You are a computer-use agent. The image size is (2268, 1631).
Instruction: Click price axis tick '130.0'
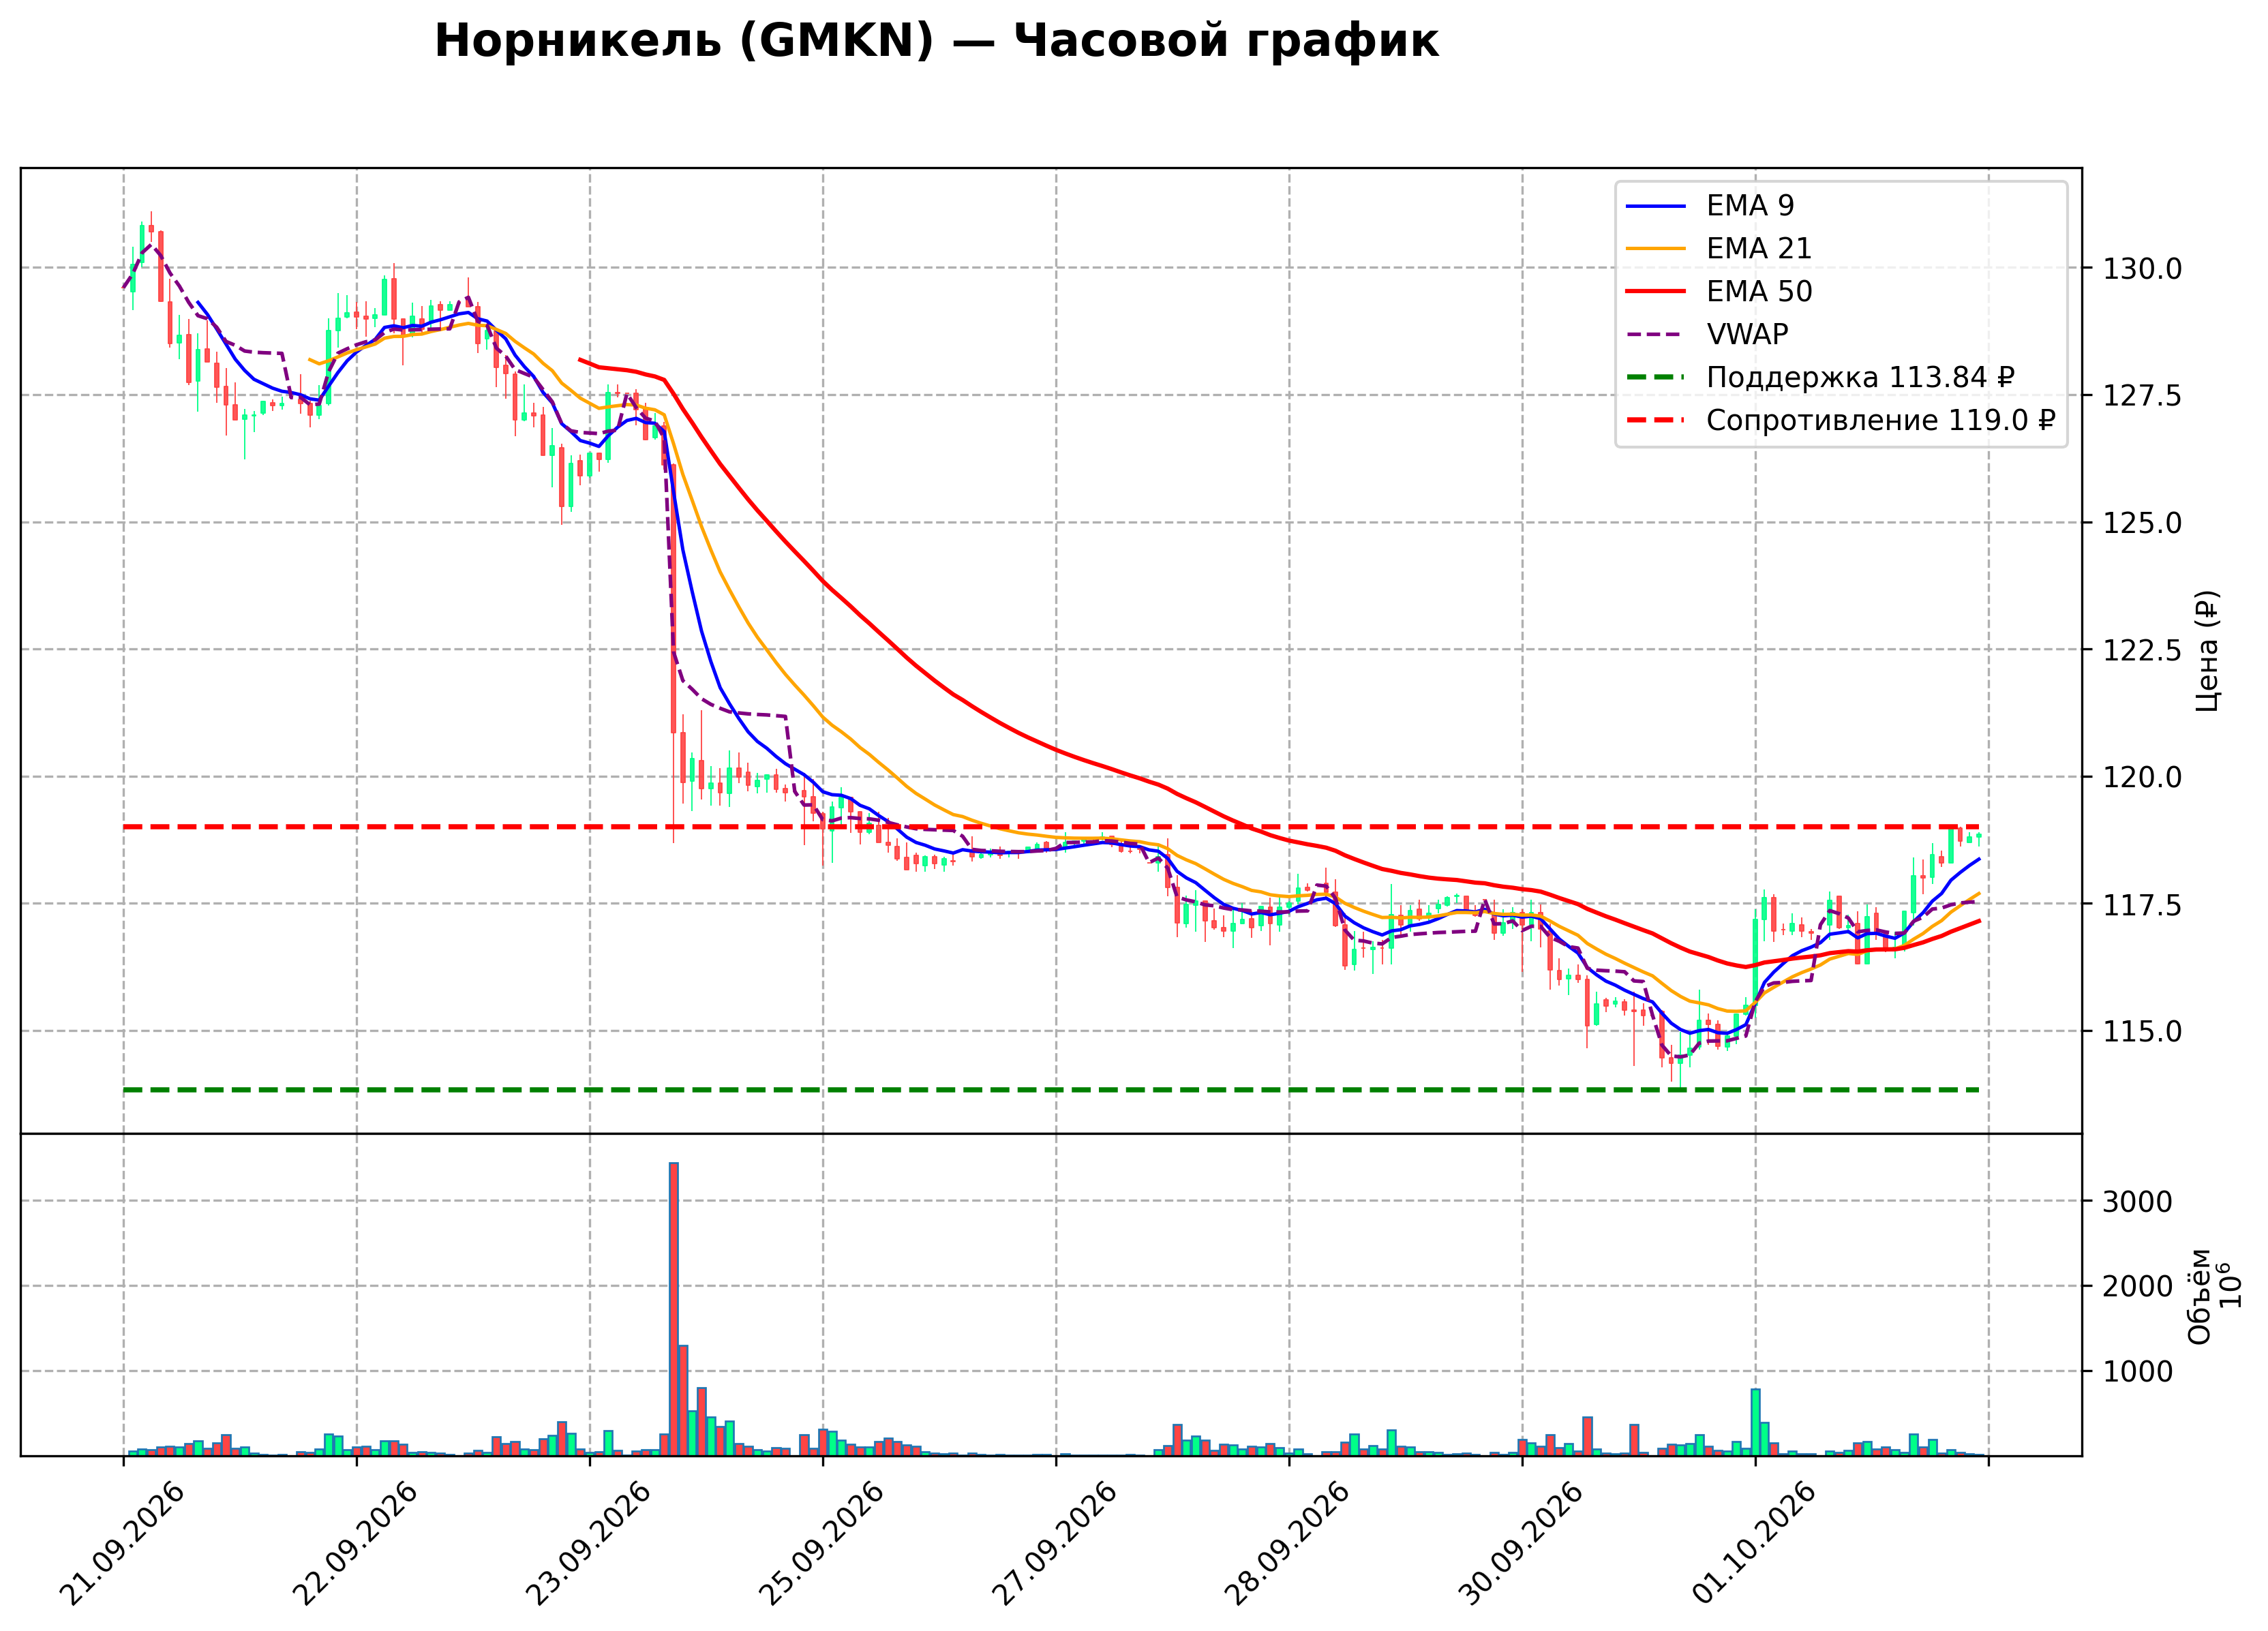pyautogui.click(x=2142, y=269)
